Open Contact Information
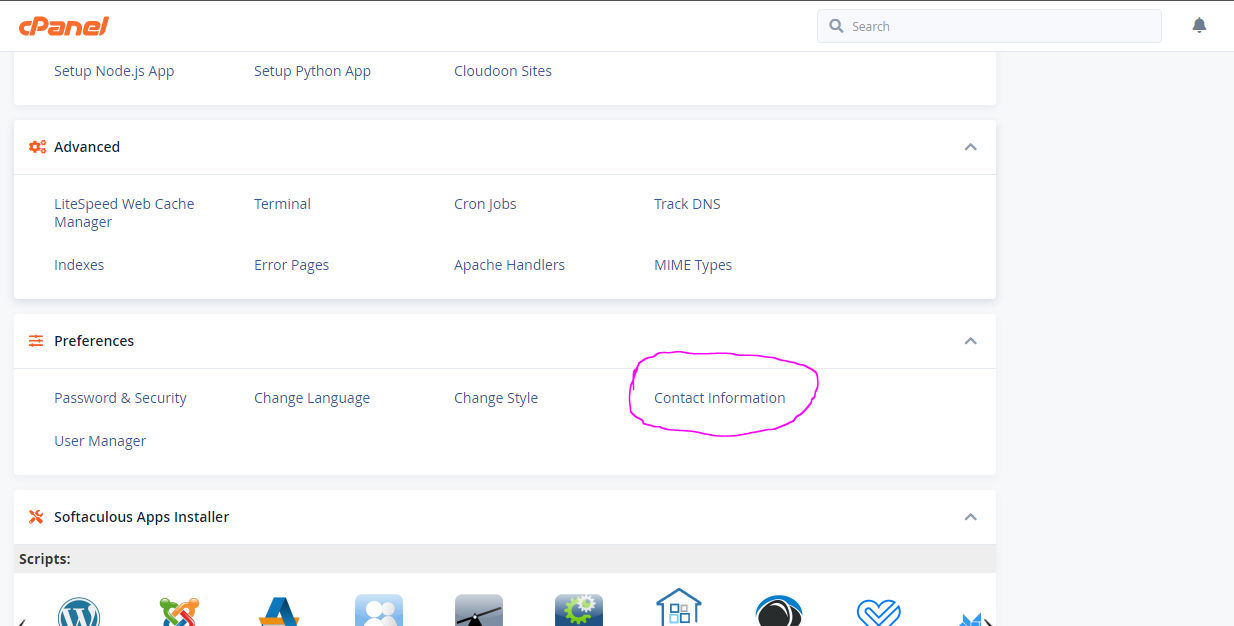The width and height of the screenshot is (1234, 626). pyautogui.click(x=719, y=397)
